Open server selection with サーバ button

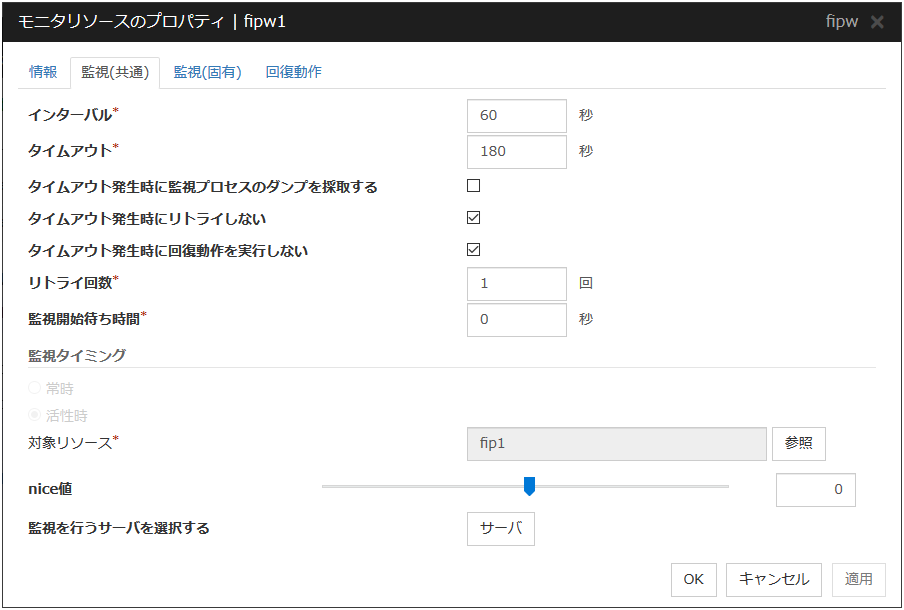point(500,529)
